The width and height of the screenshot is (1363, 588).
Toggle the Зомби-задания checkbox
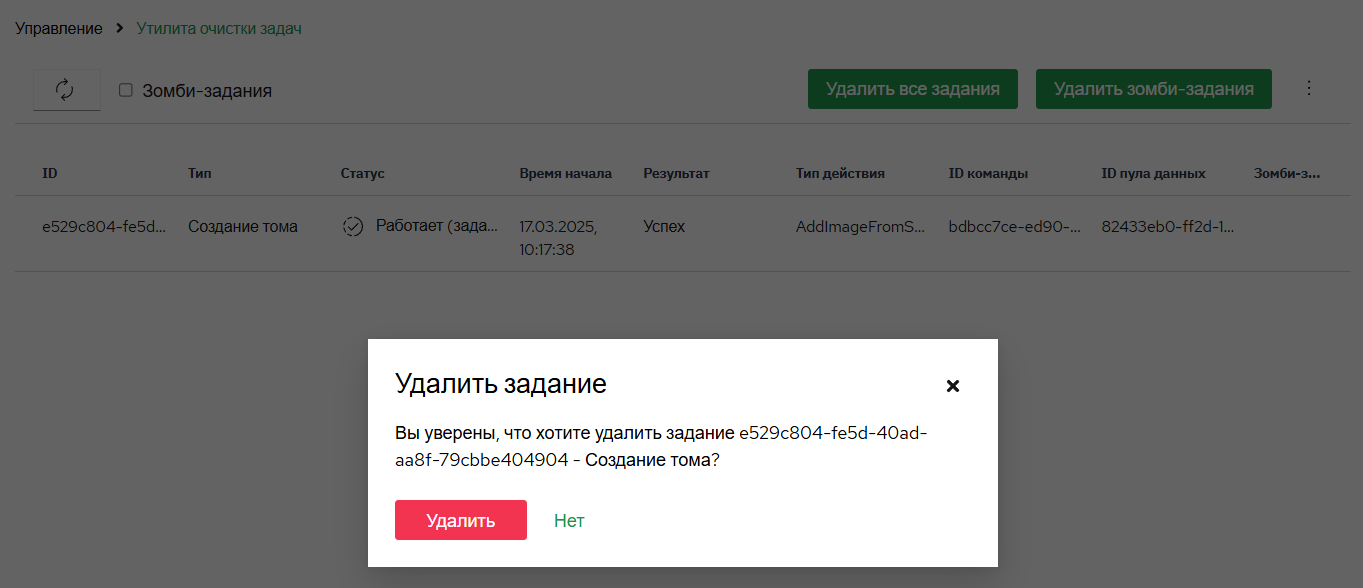[x=126, y=90]
